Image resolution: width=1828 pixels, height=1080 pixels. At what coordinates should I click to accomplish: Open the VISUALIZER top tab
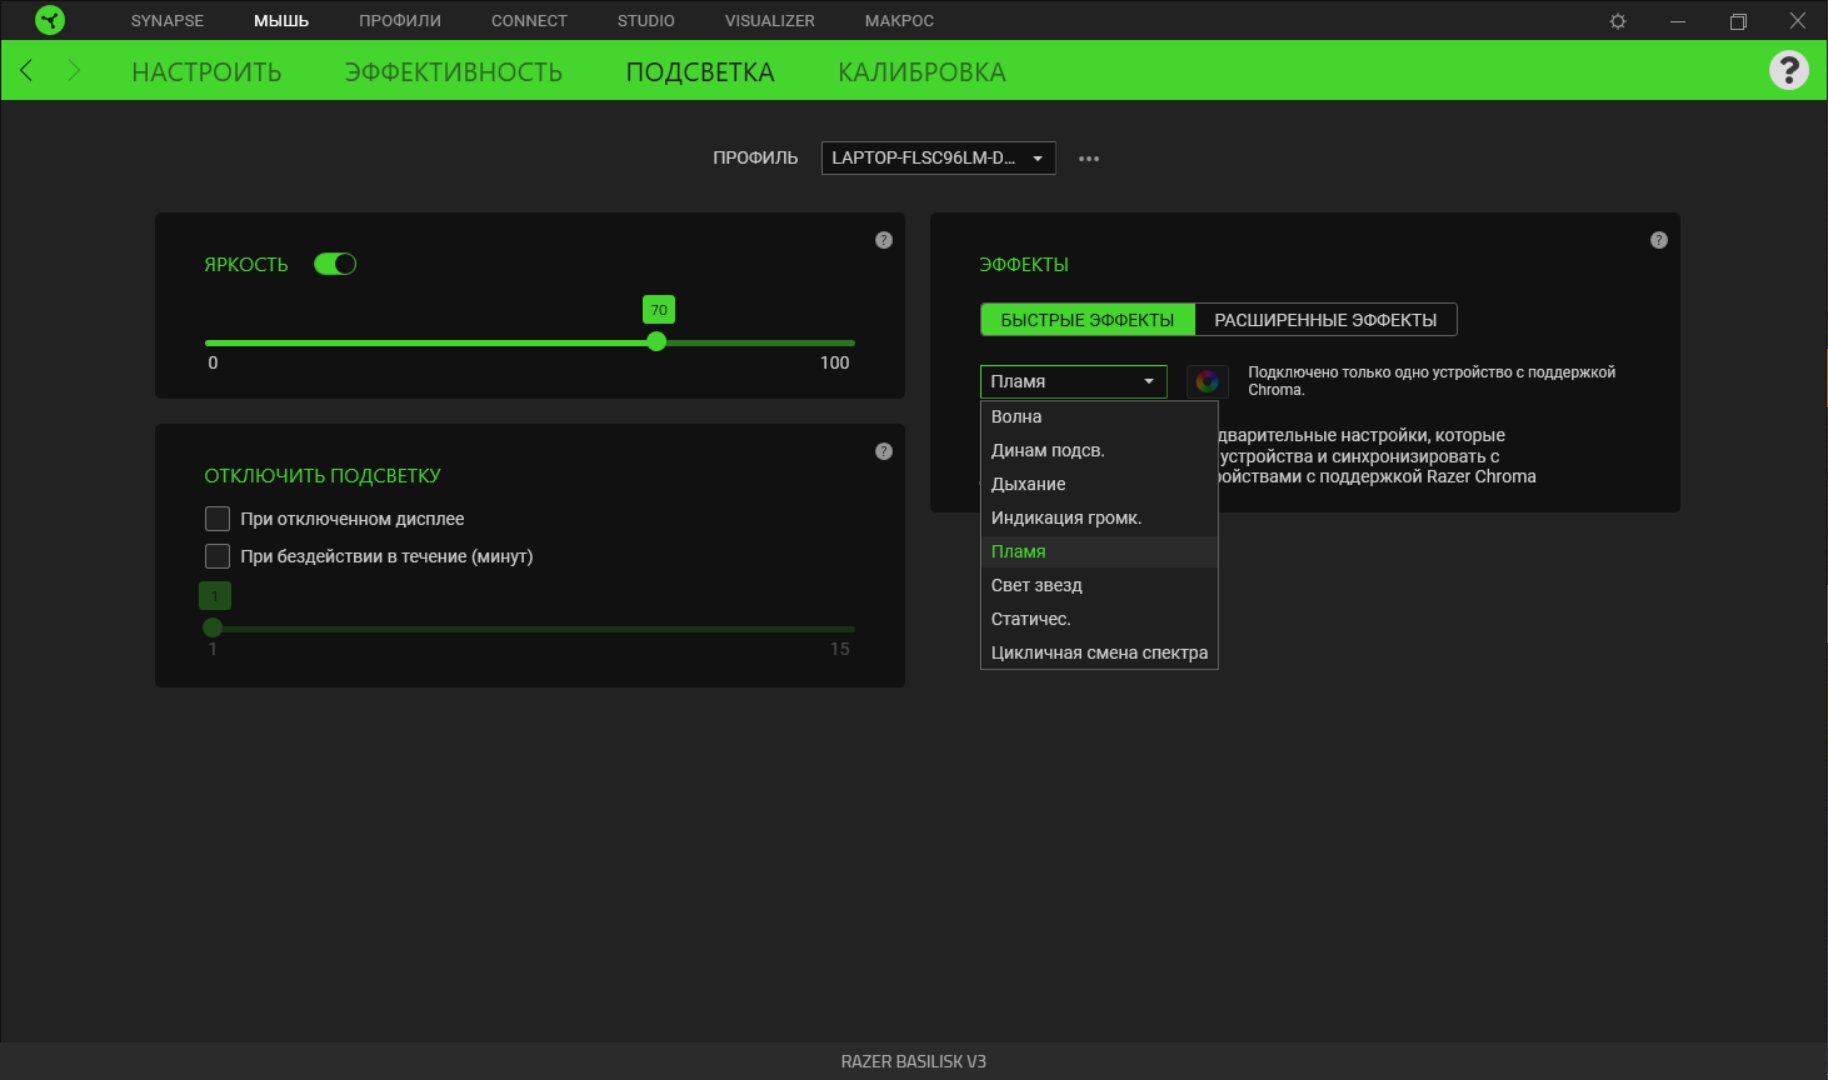[x=770, y=20]
